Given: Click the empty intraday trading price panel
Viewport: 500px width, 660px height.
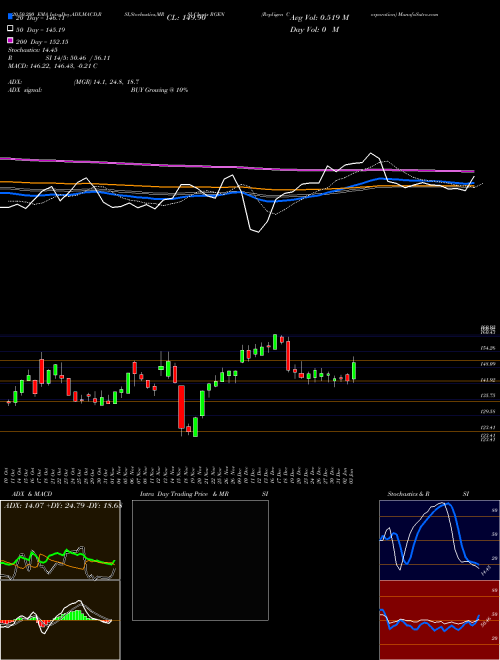Looking at the screenshot, I should point(200,560).
